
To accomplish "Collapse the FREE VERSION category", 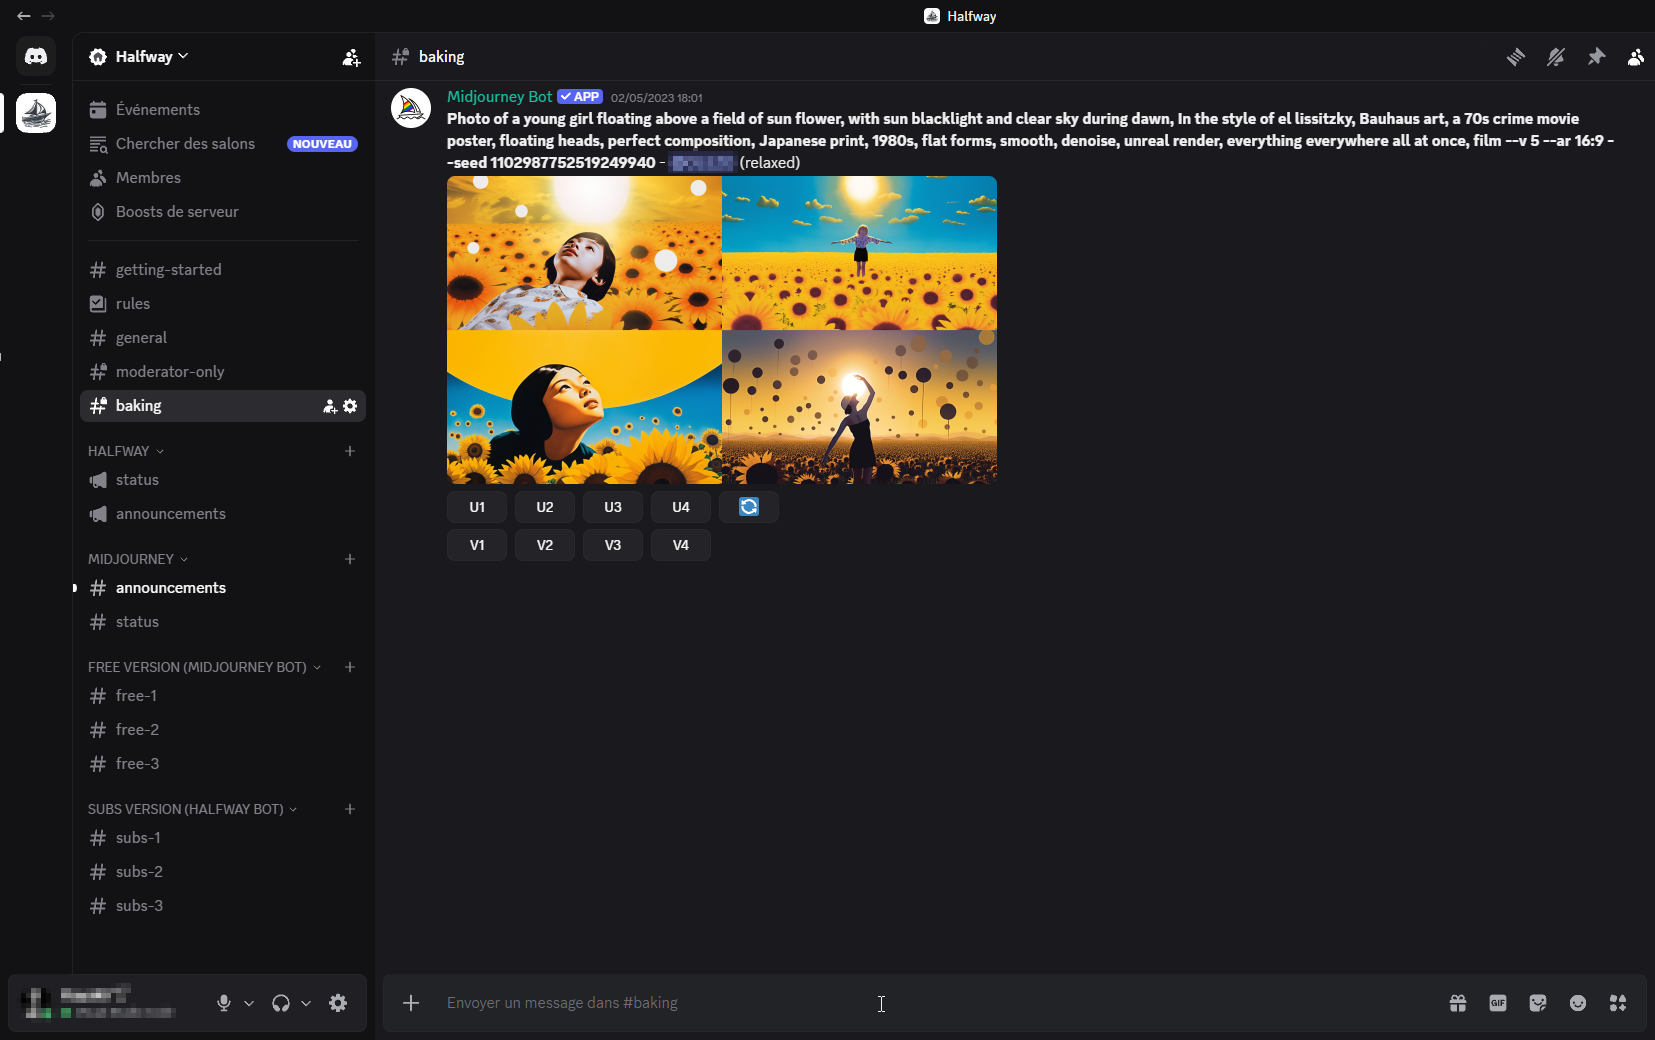I will pos(203,667).
